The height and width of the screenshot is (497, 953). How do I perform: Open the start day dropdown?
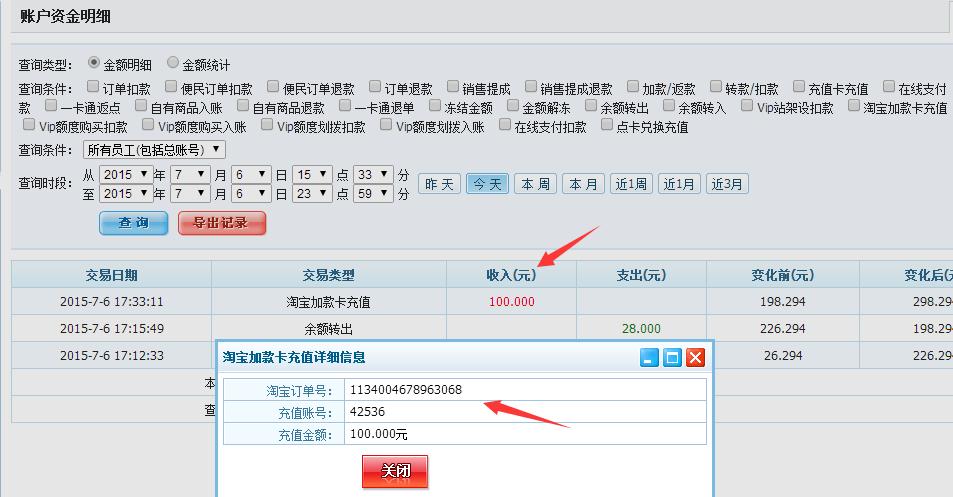(251, 174)
